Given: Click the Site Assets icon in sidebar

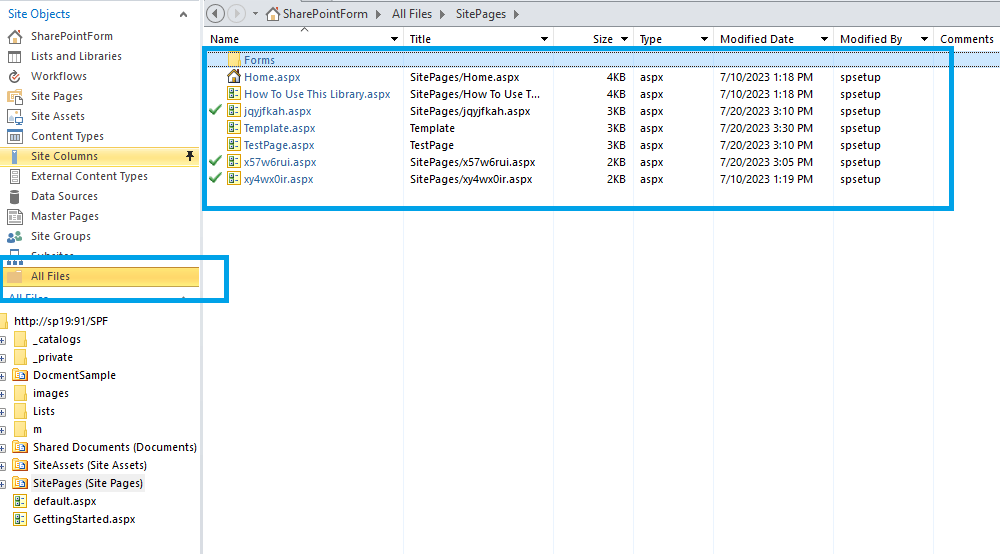Looking at the screenshot, I should [x=15, y=117].
